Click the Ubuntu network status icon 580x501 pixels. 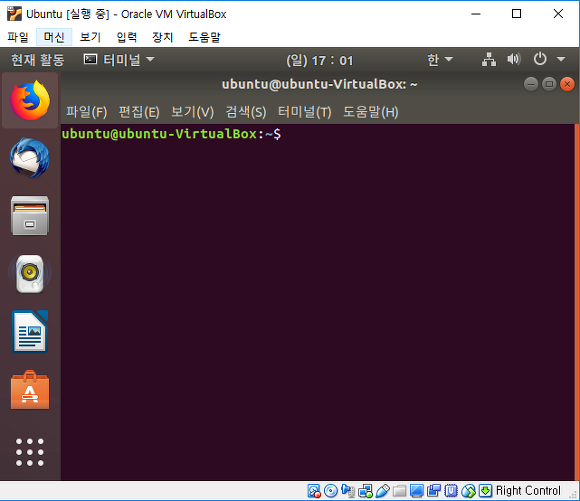coord(489,59)
